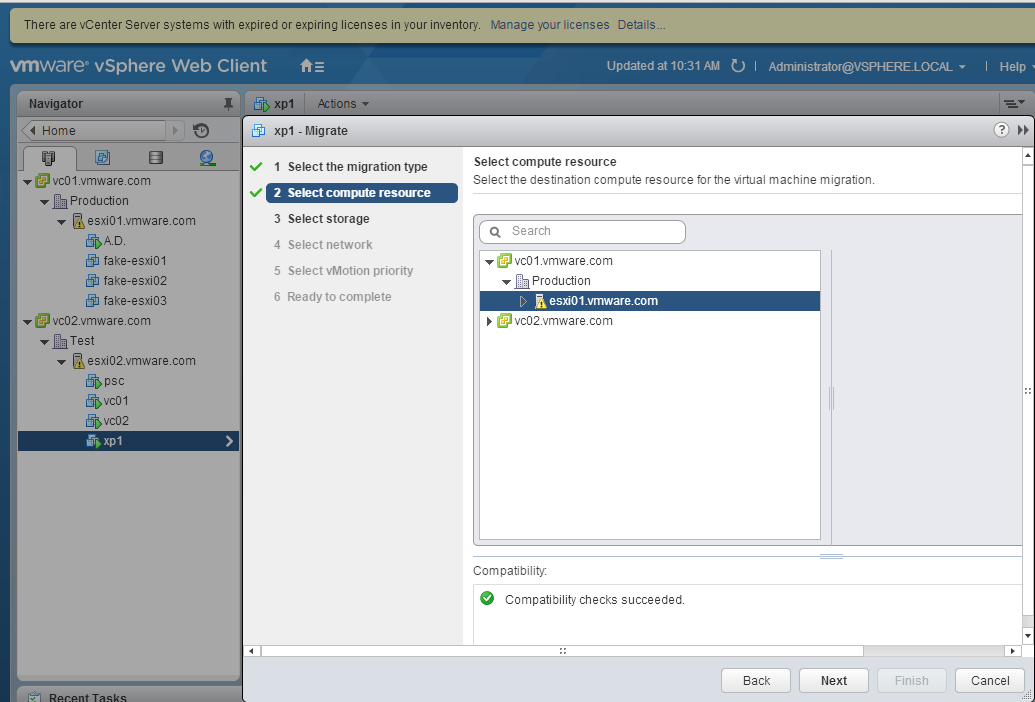Pin the Navigator panel
The width and height of the screenshot is (1035, 702).
pyautogui.click(x=228, y=104)
